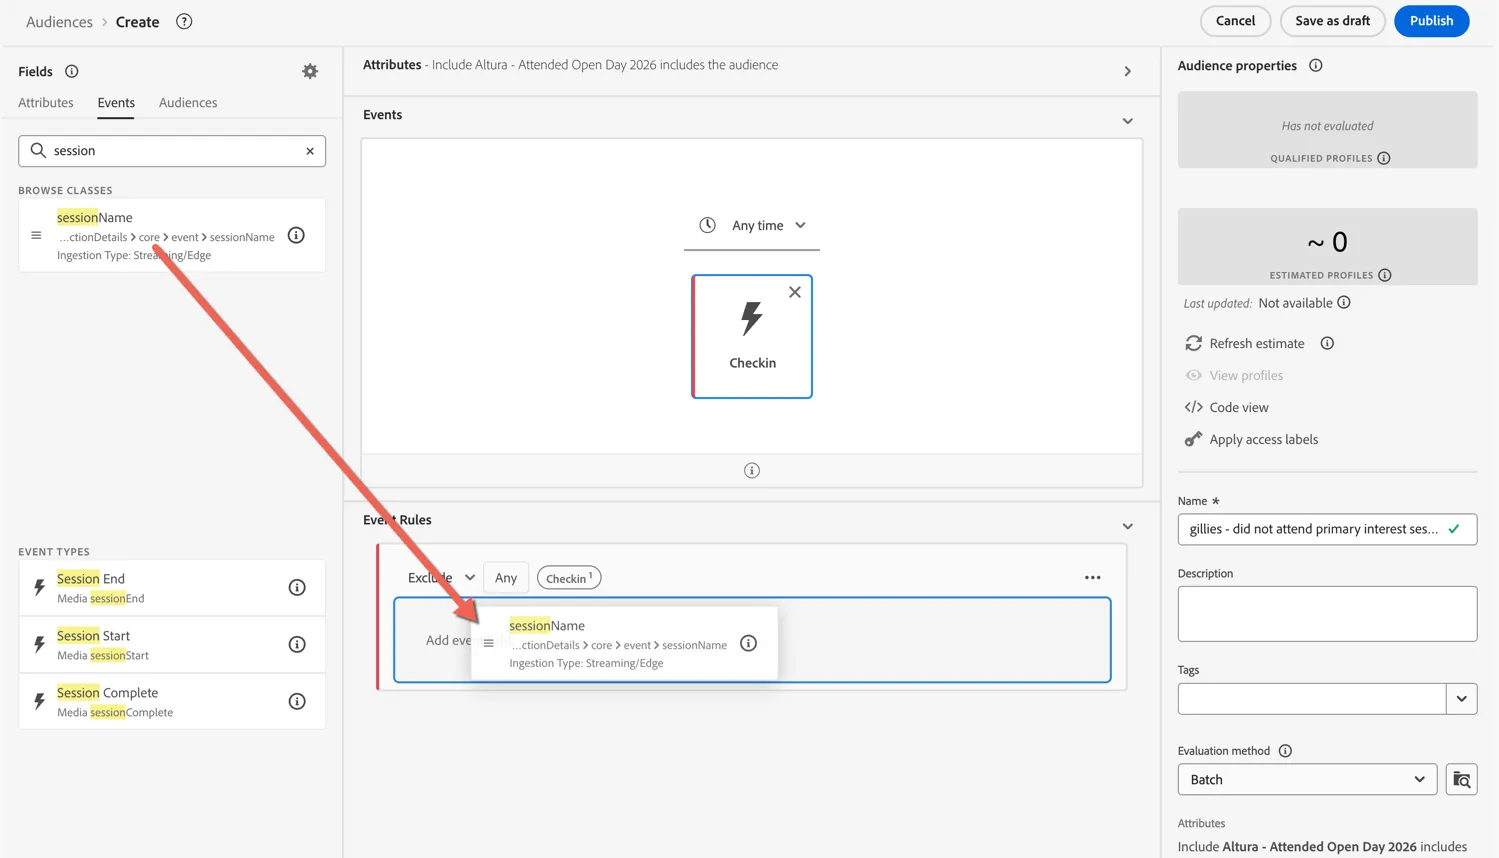Open the Exclude dropdown
This screenshot has width=1499, height=858.
pos(441,577)
